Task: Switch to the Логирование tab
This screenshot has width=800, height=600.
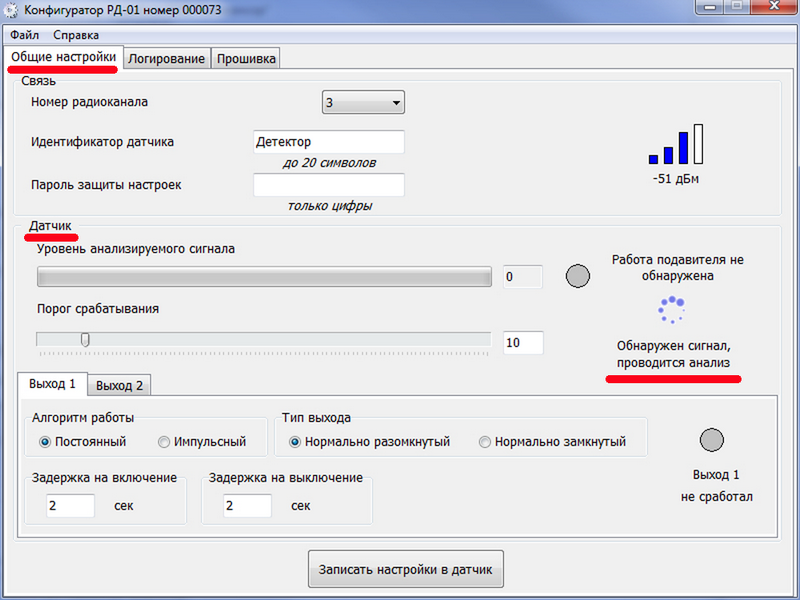Action: pos(166,59)
